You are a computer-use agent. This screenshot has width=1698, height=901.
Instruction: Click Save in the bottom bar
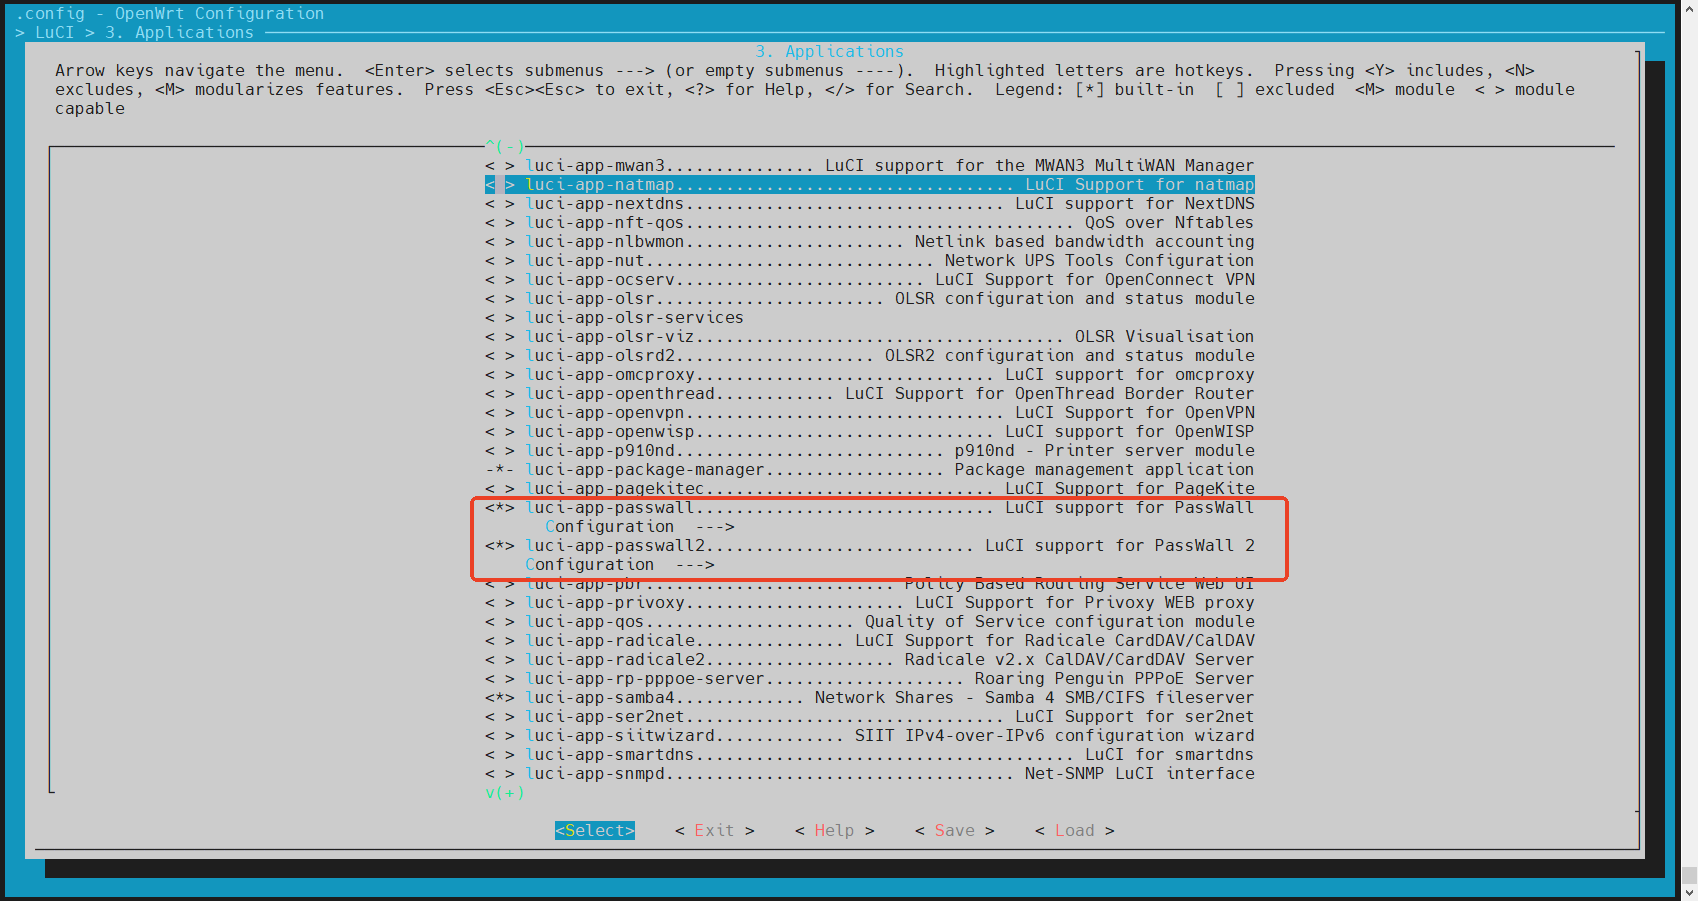[954, 830]
